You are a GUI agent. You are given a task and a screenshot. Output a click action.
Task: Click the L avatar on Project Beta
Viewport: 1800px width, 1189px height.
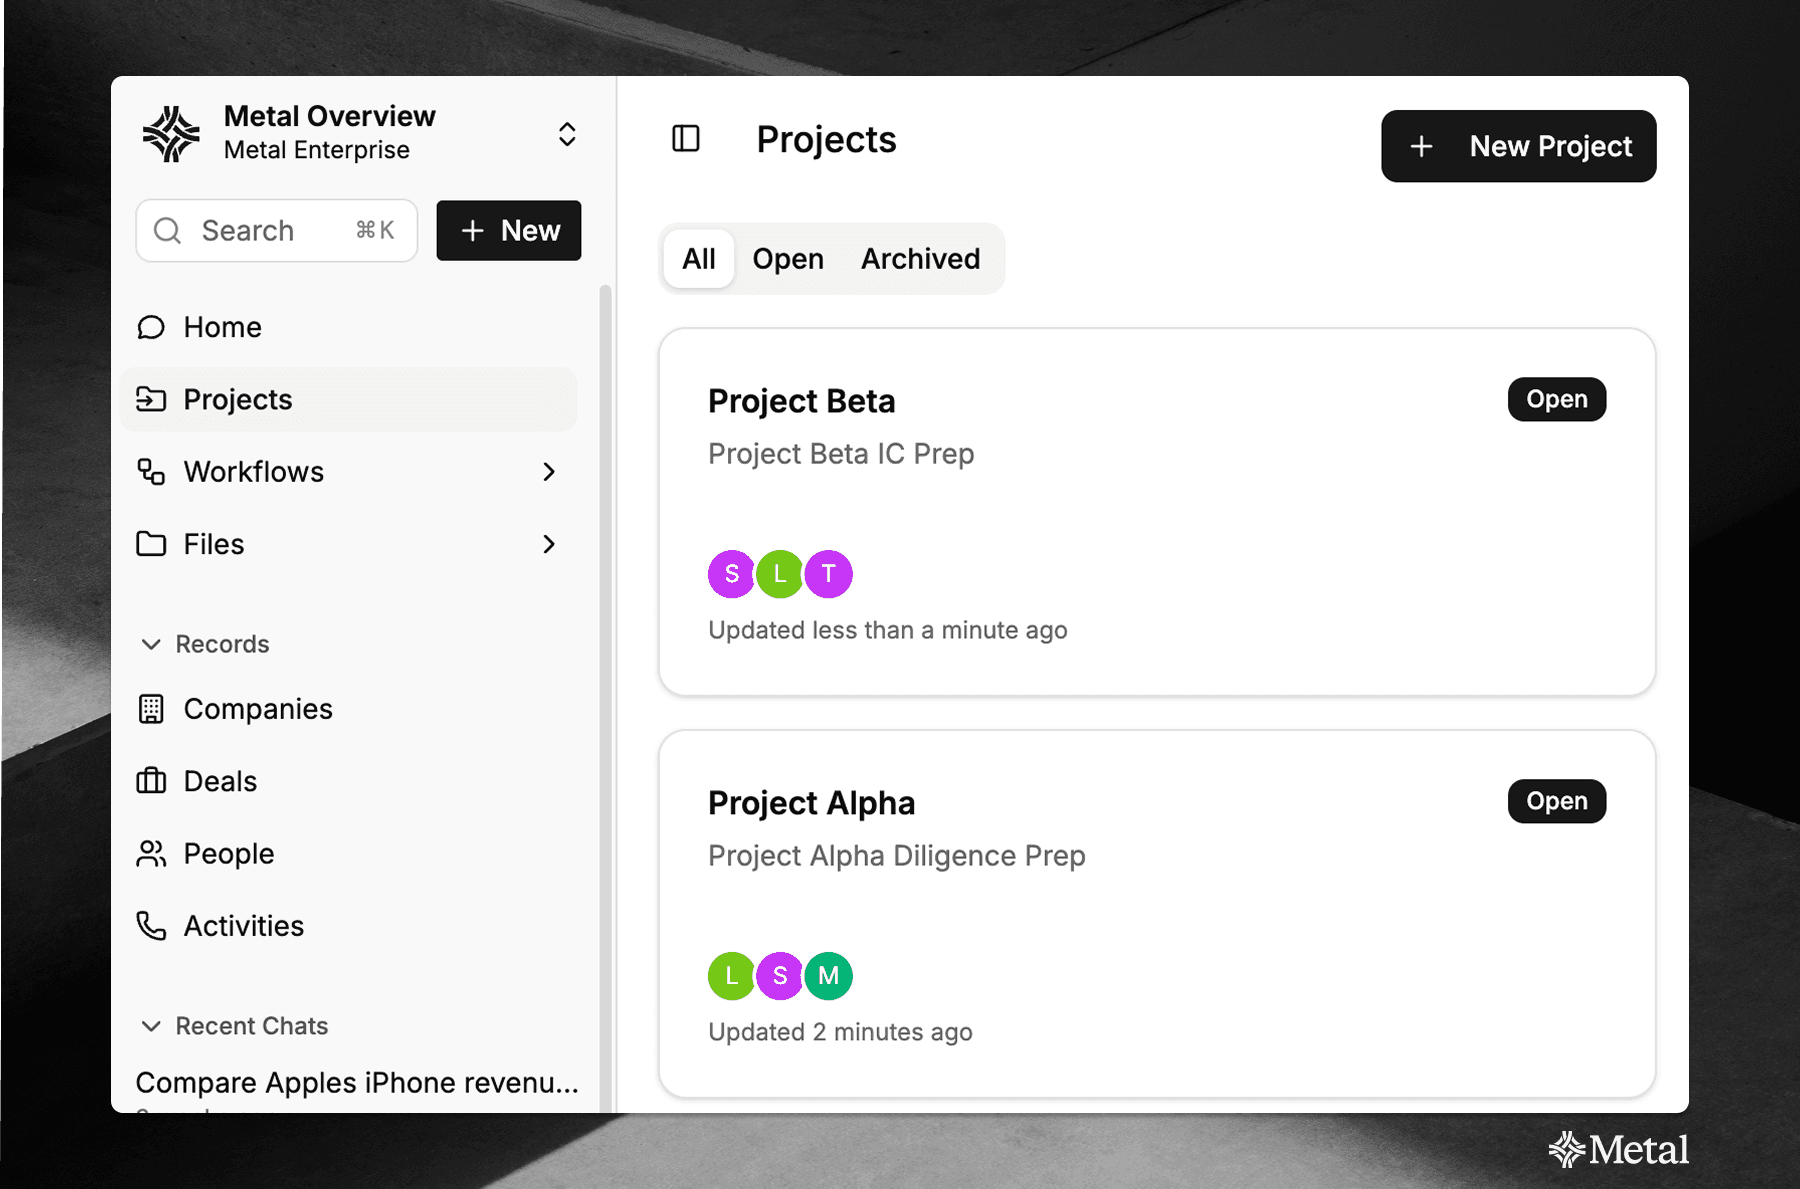pos(780,574)
